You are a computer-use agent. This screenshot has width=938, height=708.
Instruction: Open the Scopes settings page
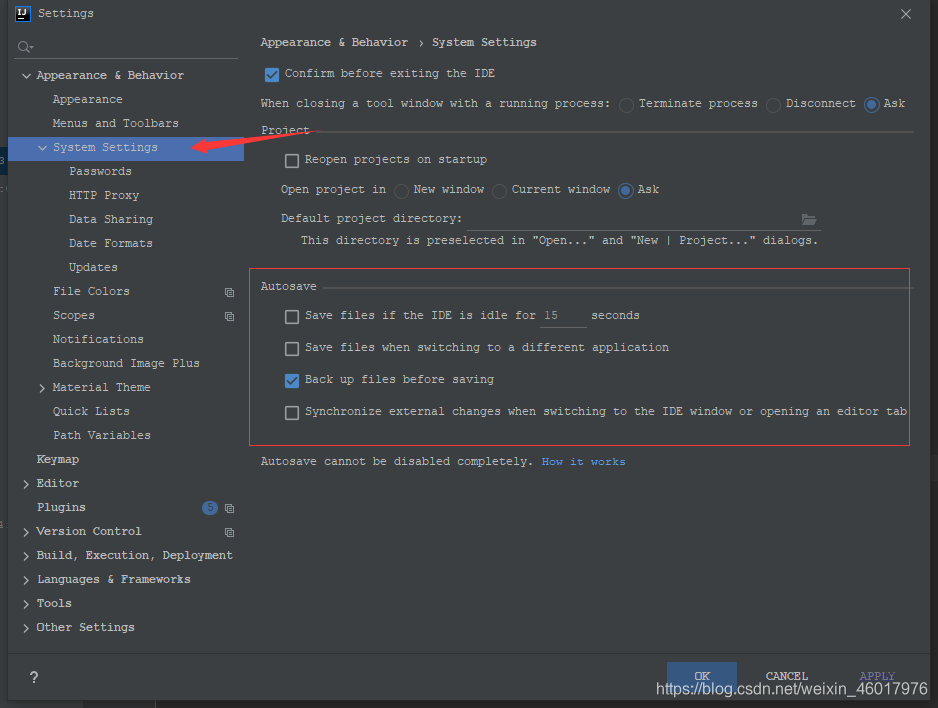(74, 315)
